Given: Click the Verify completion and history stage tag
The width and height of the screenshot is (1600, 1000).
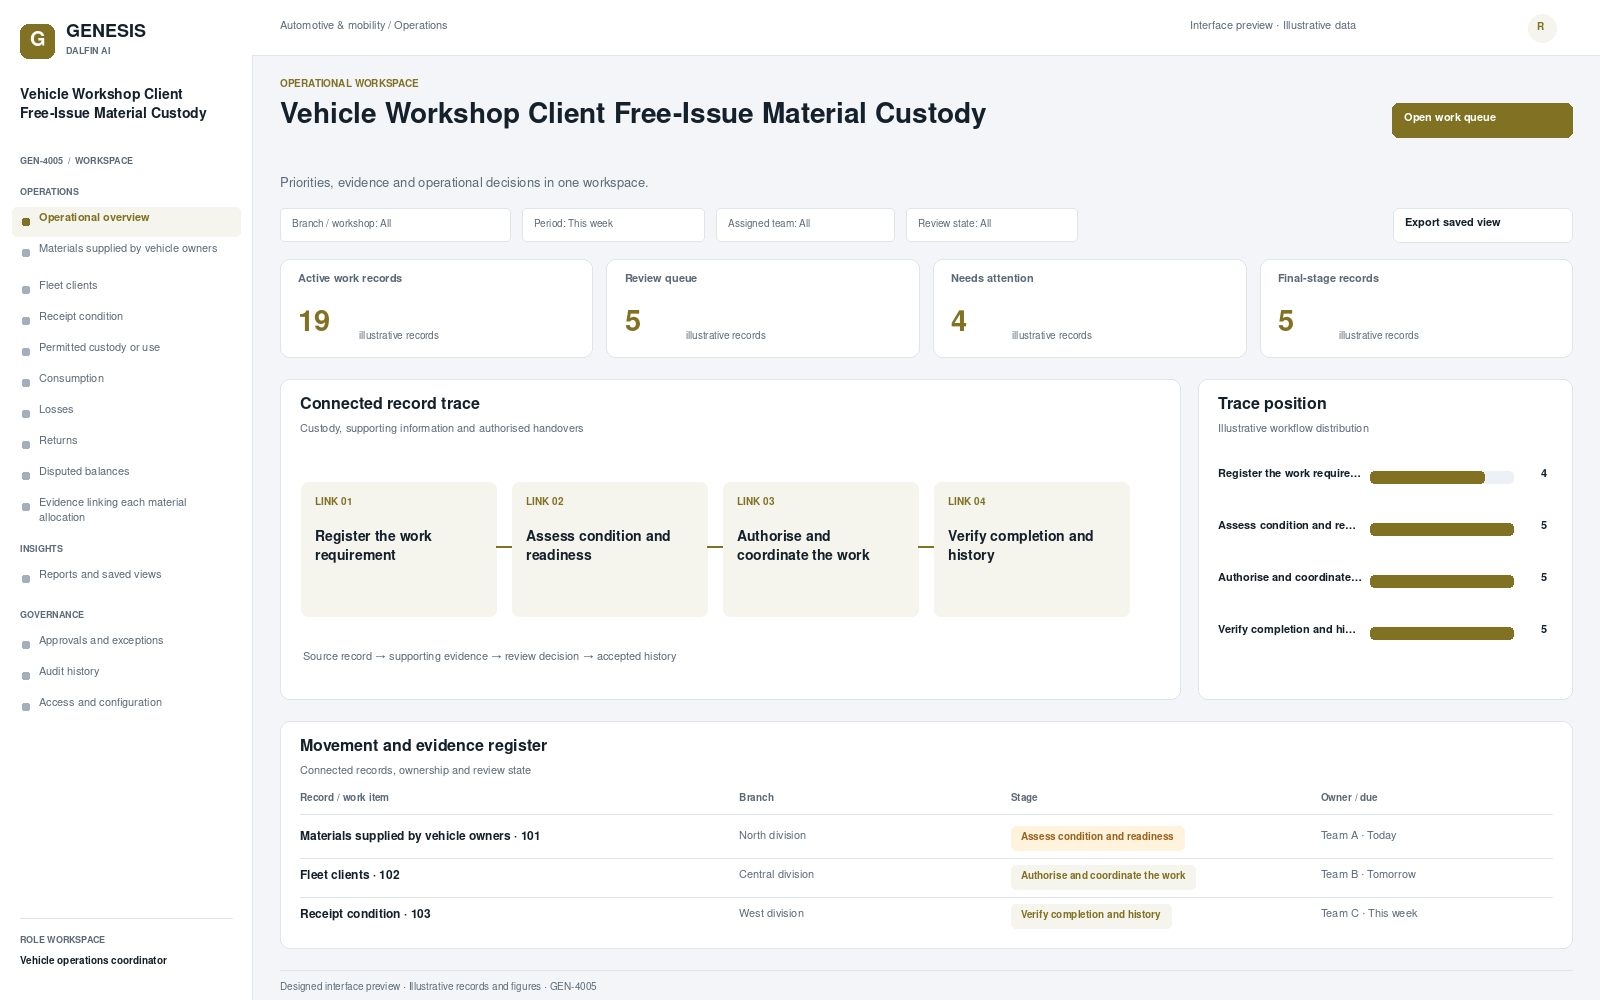Looking at the screenshot, I should coord(1091,916).
